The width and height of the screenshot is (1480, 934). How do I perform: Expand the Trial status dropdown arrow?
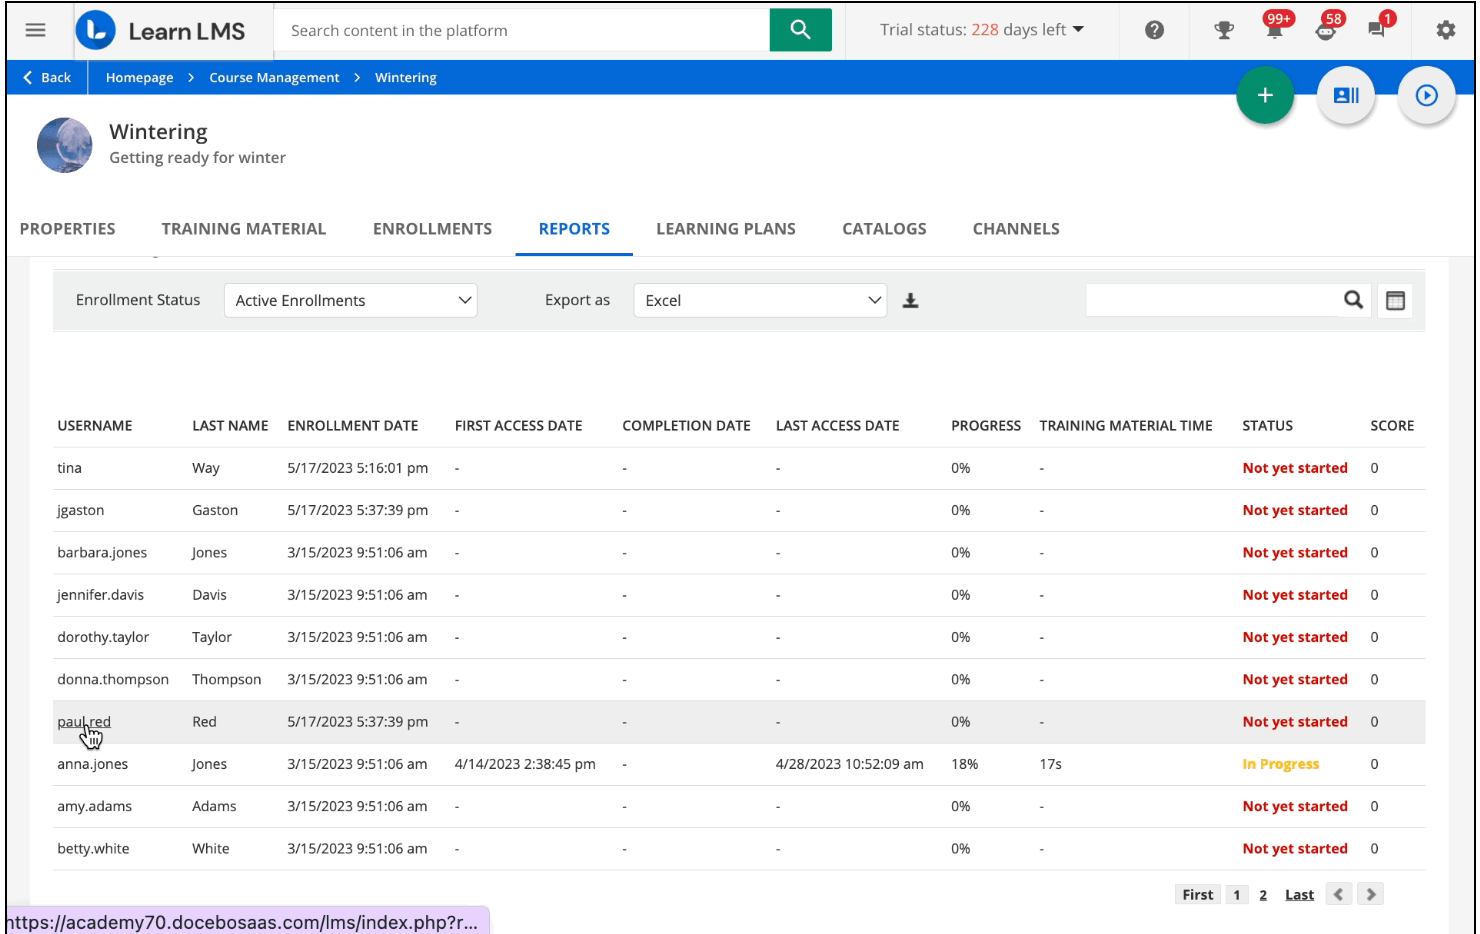[x=1078, y=30]
